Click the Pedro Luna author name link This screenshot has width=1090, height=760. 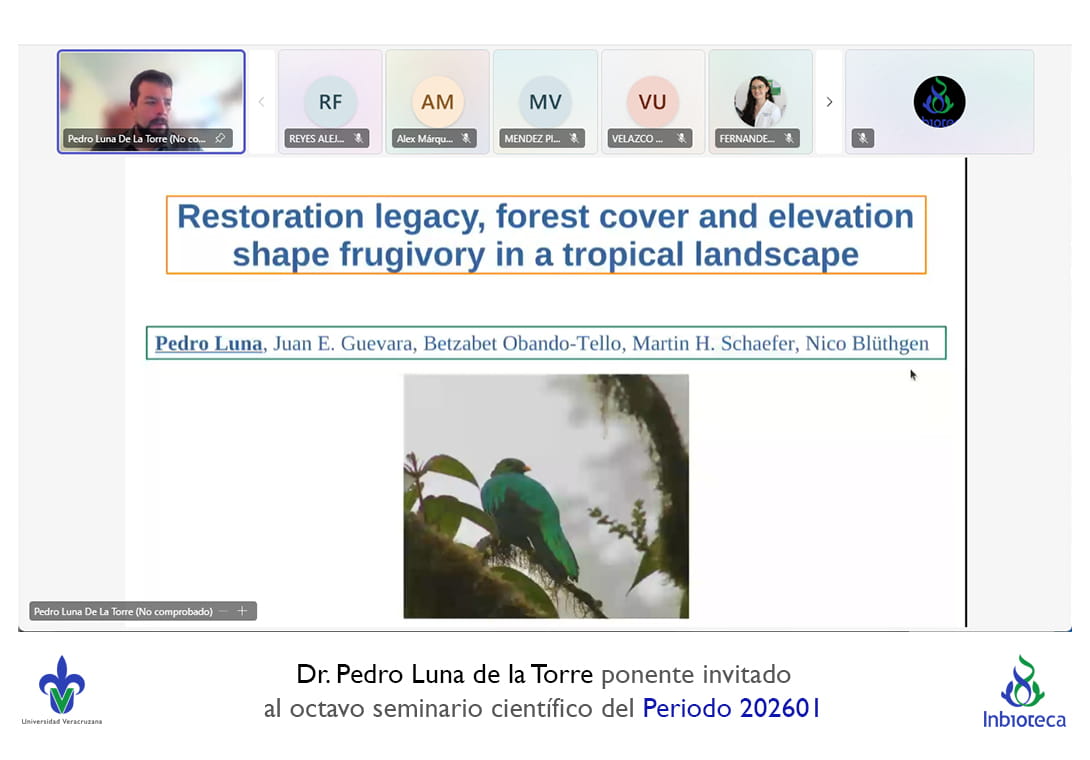[x=209, y=344]
